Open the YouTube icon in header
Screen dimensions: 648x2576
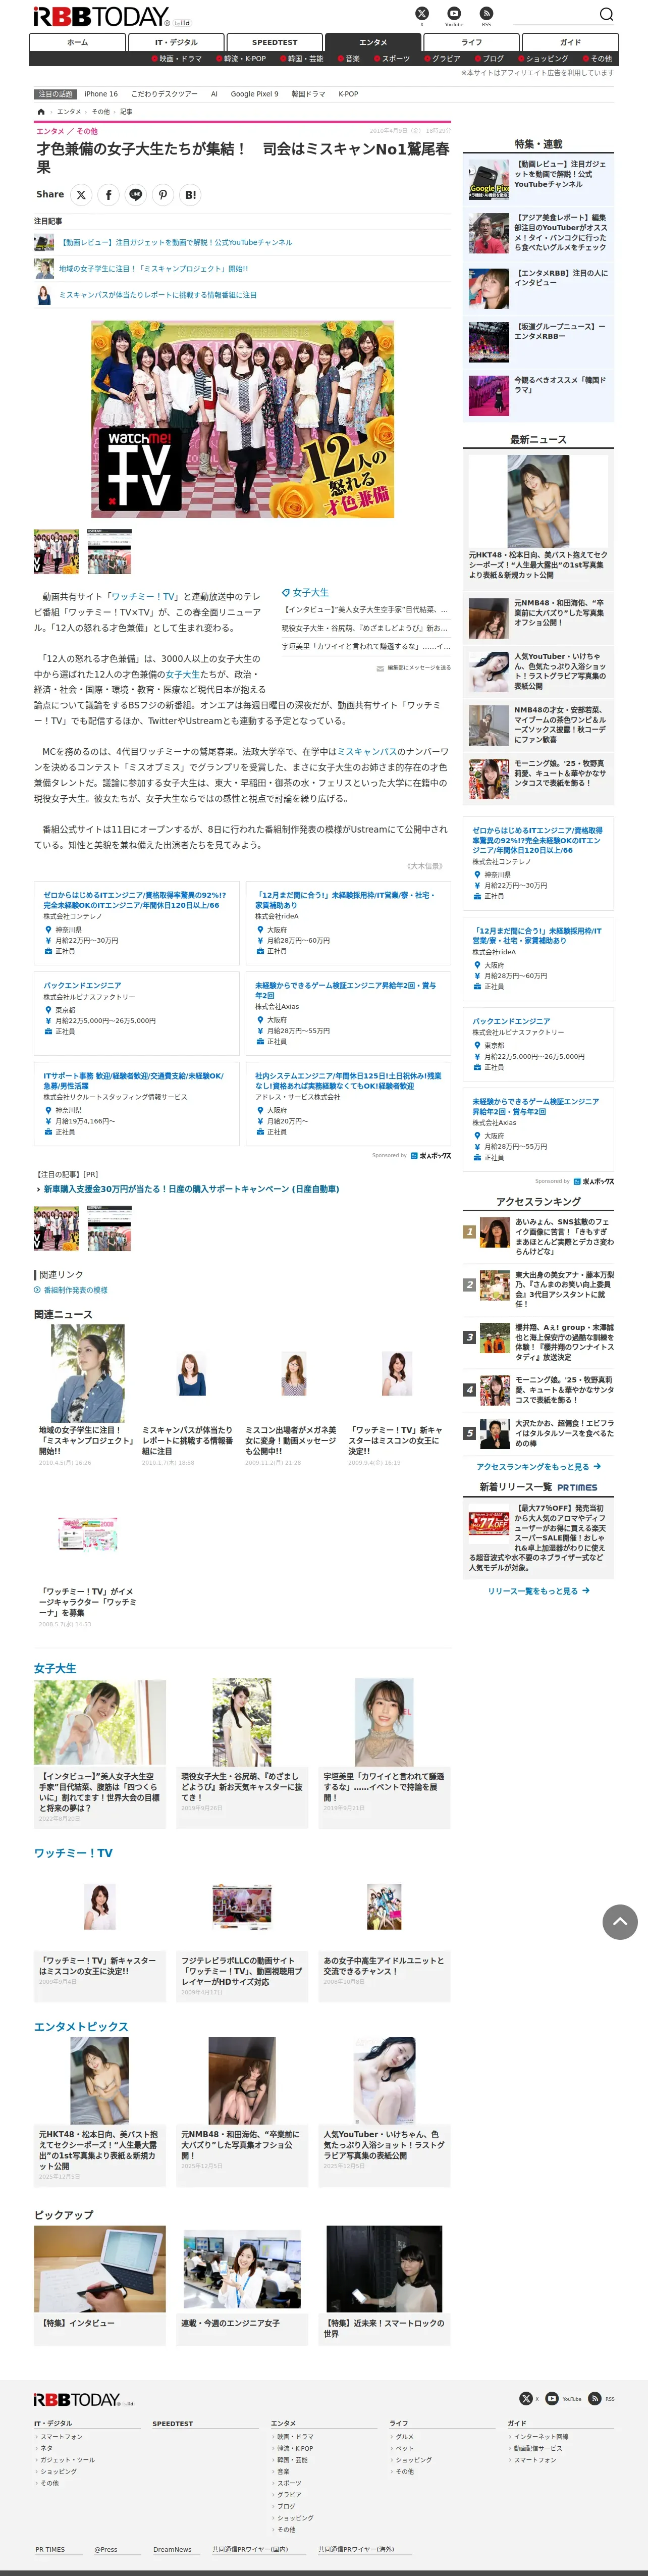pyautogui.click(x=454, y=13)
